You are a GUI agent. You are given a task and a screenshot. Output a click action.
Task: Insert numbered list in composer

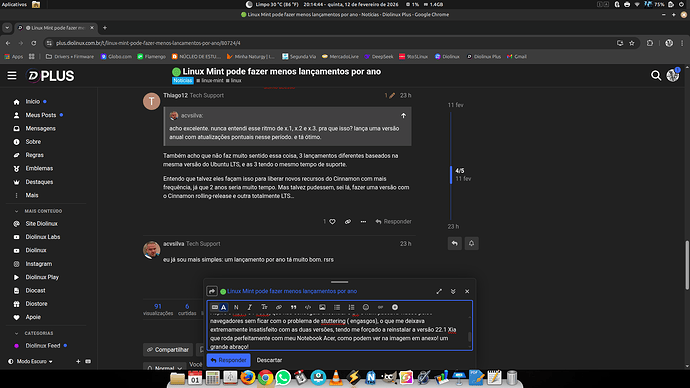tap(351, 307)
